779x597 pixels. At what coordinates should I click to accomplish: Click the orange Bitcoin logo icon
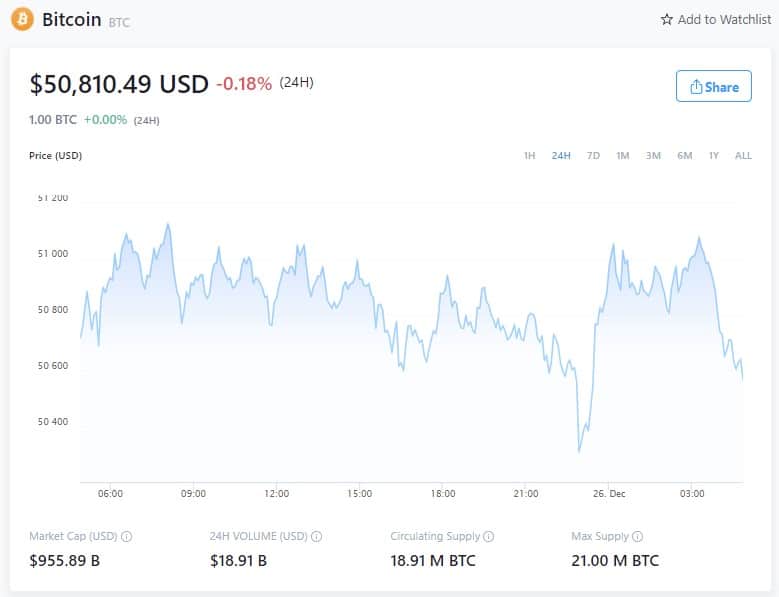coord(22,19)
